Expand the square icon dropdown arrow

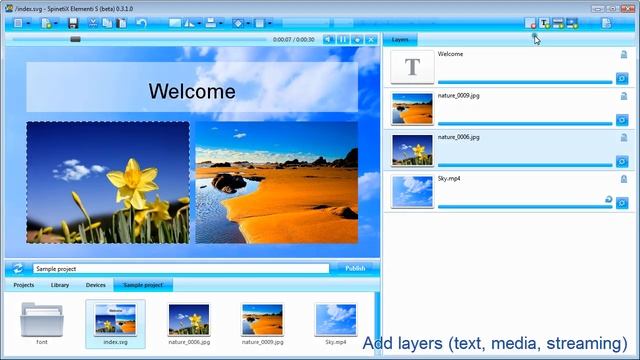(270, 24)
